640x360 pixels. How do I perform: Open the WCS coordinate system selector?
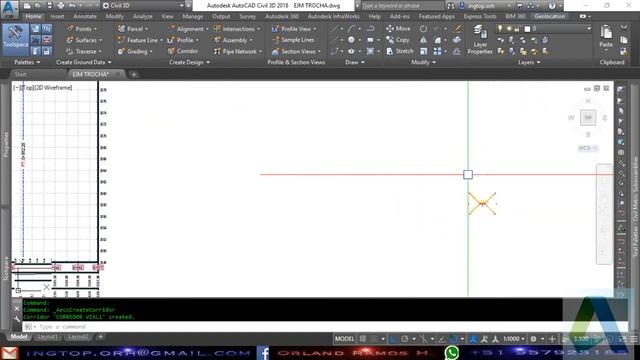[x=588, y=148]
